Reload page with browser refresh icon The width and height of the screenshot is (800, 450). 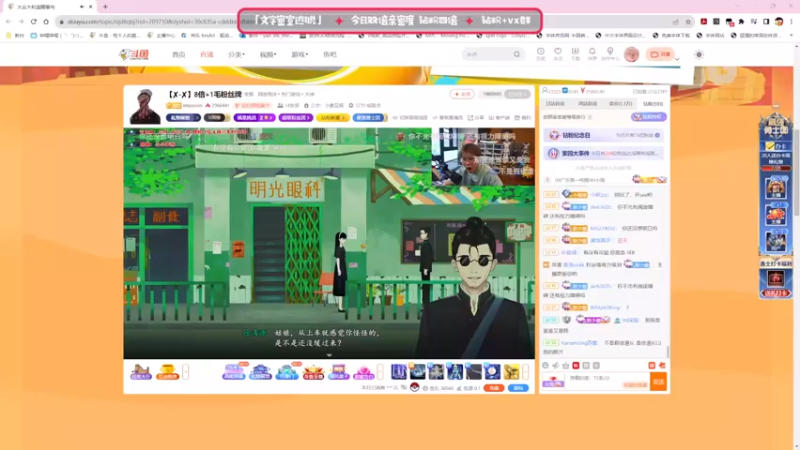(34, 21)
